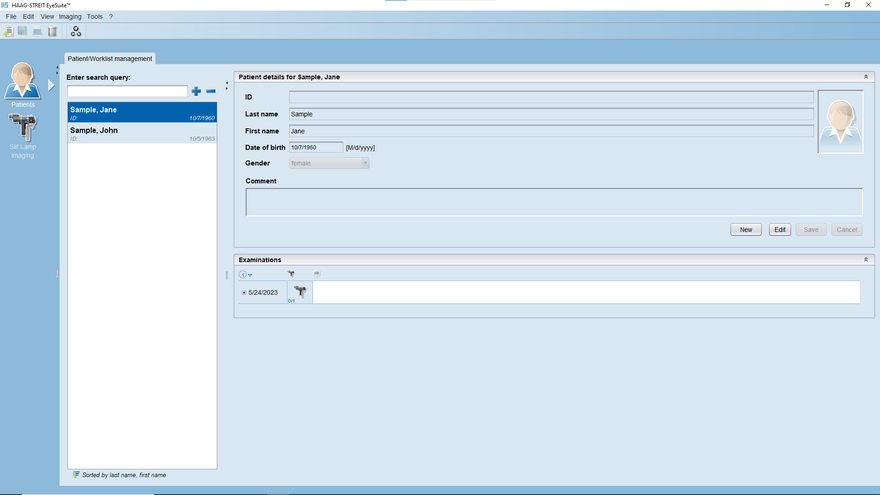Open the Tools menu
This screenshot has height=495, width=880.
click(94, 17)
